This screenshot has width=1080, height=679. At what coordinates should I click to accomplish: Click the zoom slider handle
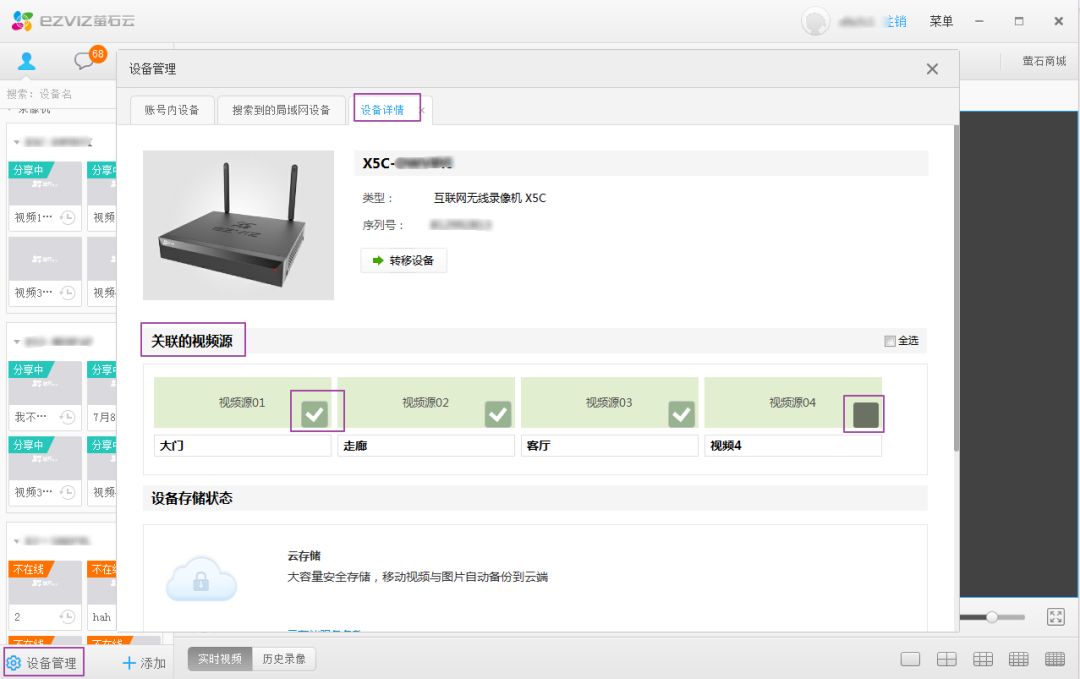(991, 617)
